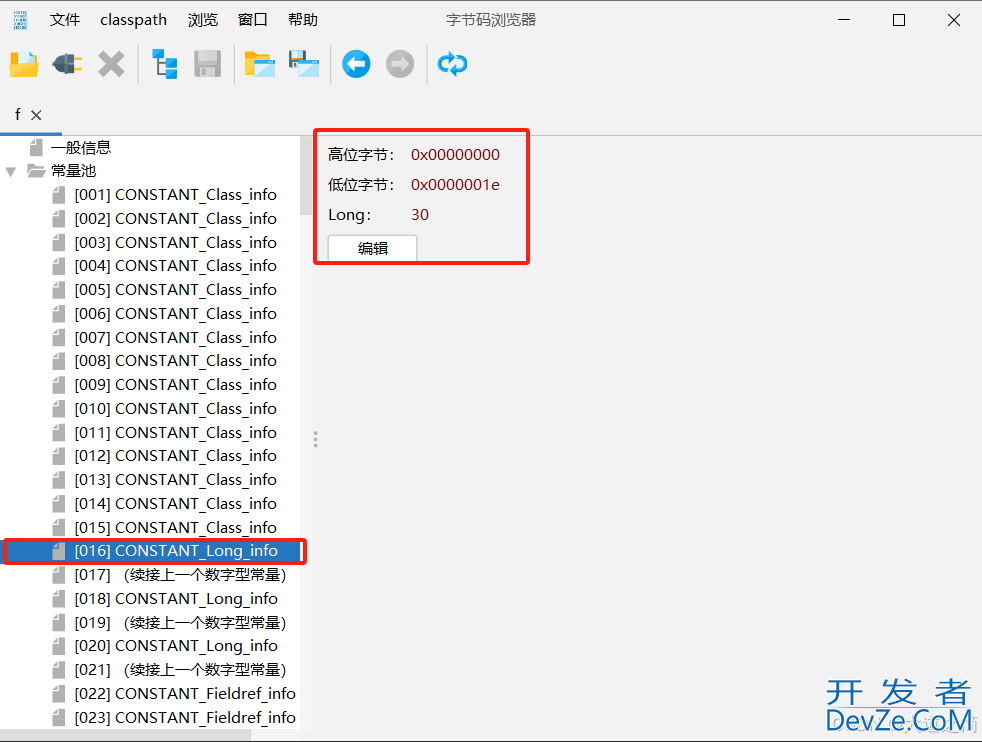
Task: Maximize the 字节码浏览器 window
Action: [x=899, y=20]
